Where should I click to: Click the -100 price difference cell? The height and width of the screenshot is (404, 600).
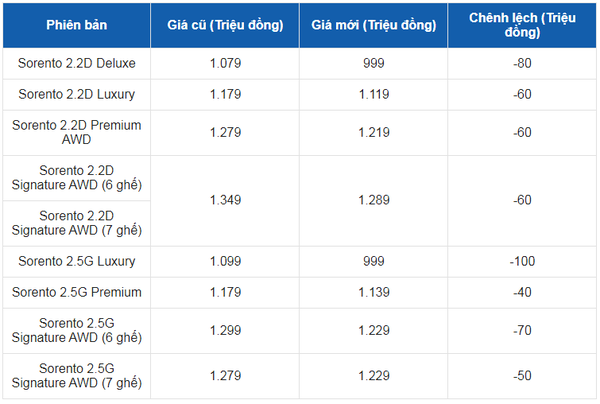(x=521, y=261)
